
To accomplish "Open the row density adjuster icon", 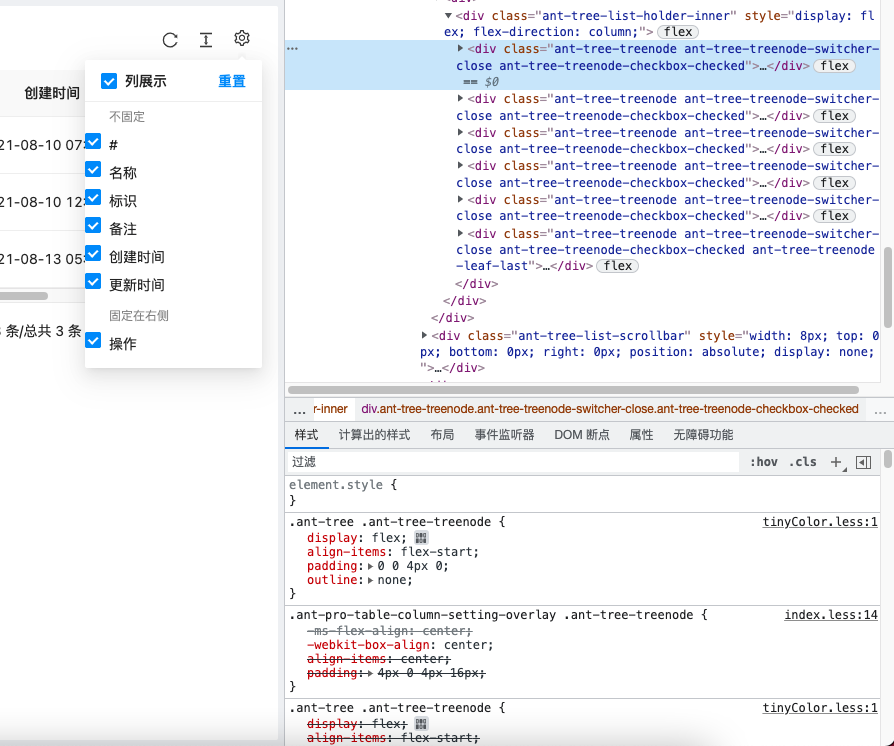I will click(x=206, y=40).
